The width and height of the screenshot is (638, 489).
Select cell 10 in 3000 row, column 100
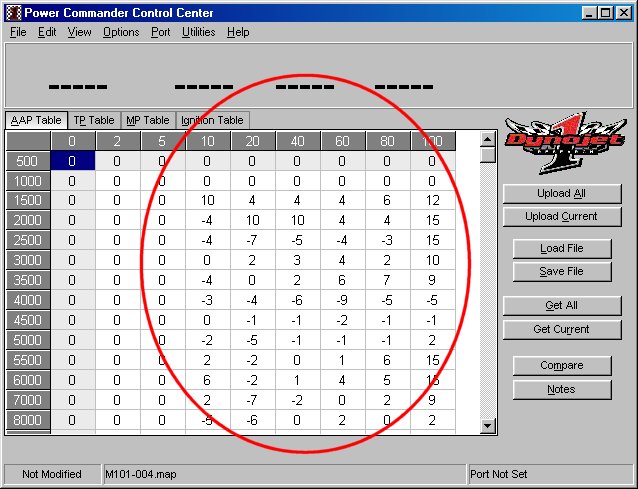point(433,260)
